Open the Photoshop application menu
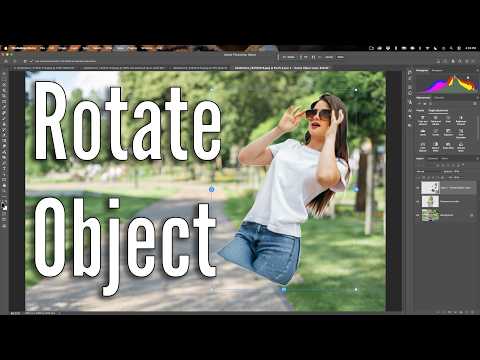The image size is (480, 360). pos(23,48)
